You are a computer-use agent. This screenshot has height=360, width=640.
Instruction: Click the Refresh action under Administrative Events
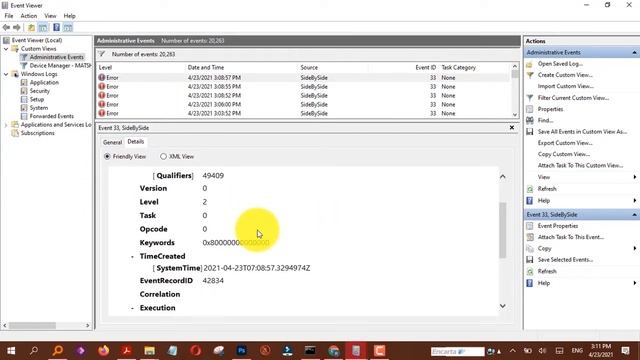coord(547,189)
